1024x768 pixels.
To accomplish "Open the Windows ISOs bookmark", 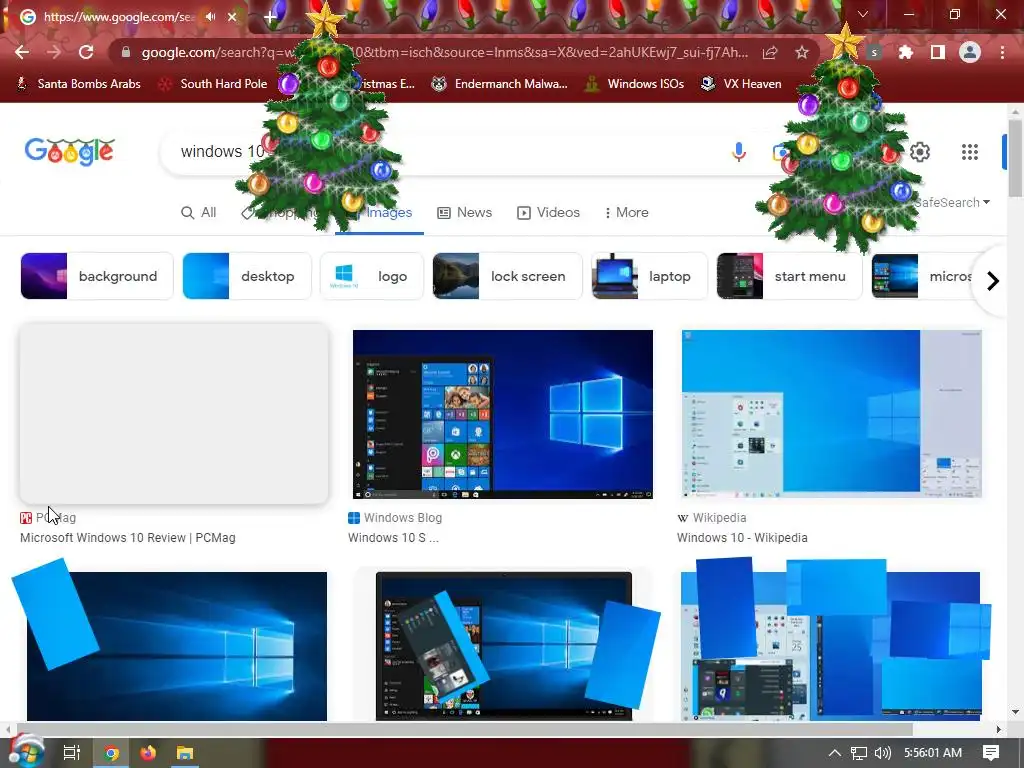I will tap(634, 84).
